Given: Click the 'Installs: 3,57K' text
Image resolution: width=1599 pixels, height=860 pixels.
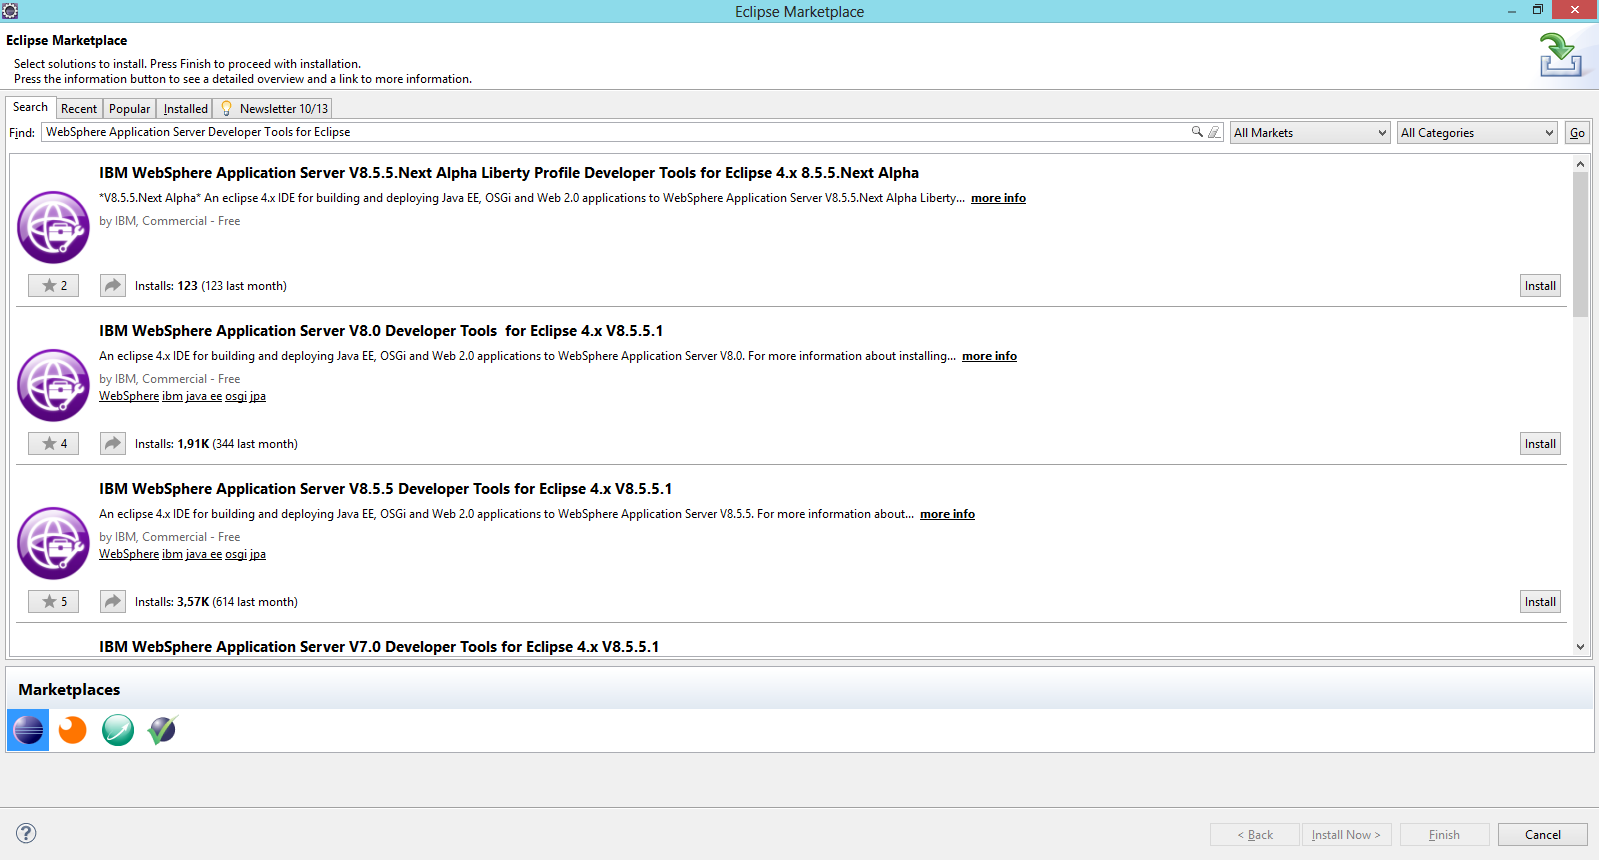Looking at the screenshot, I should tap(172, 602).
